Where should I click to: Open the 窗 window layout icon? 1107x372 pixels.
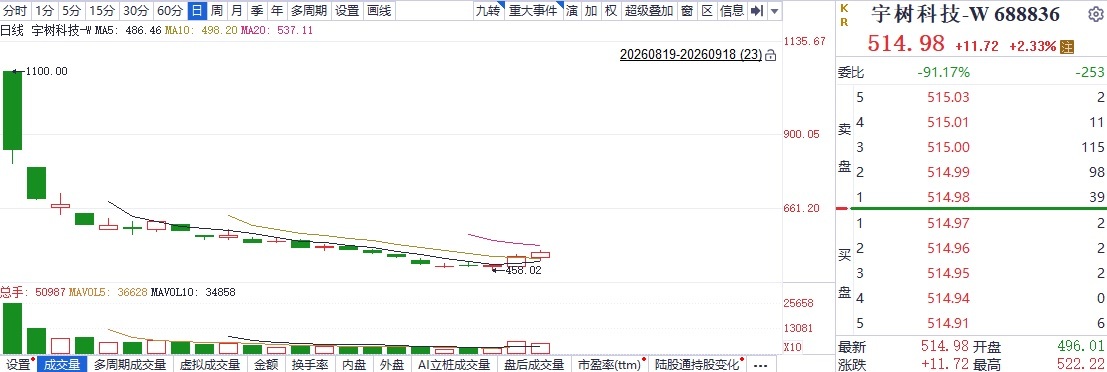pyautogui.click(x=686, y=11)
